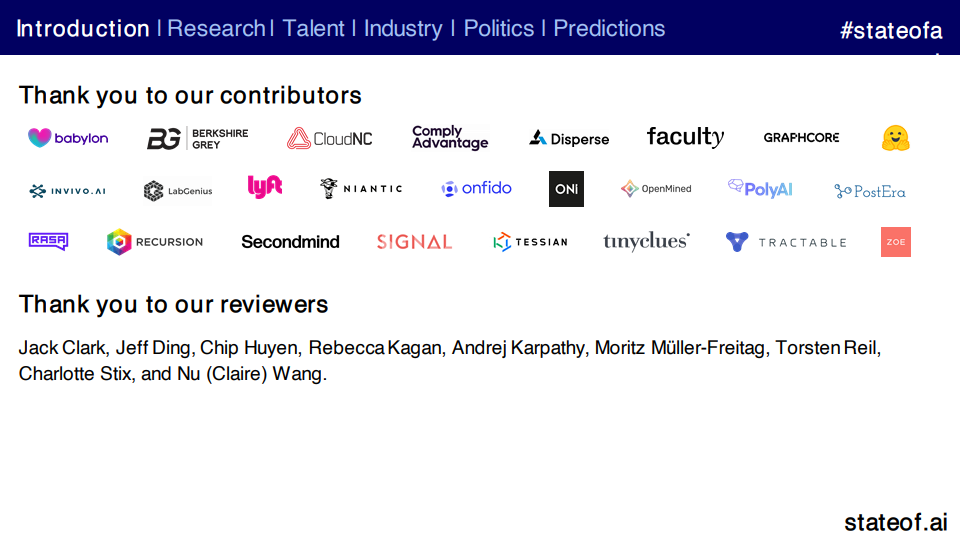Click the #stateofai hashtag in header
The width and height of the screenshot is (960, 540).
[x=891, y=31]
